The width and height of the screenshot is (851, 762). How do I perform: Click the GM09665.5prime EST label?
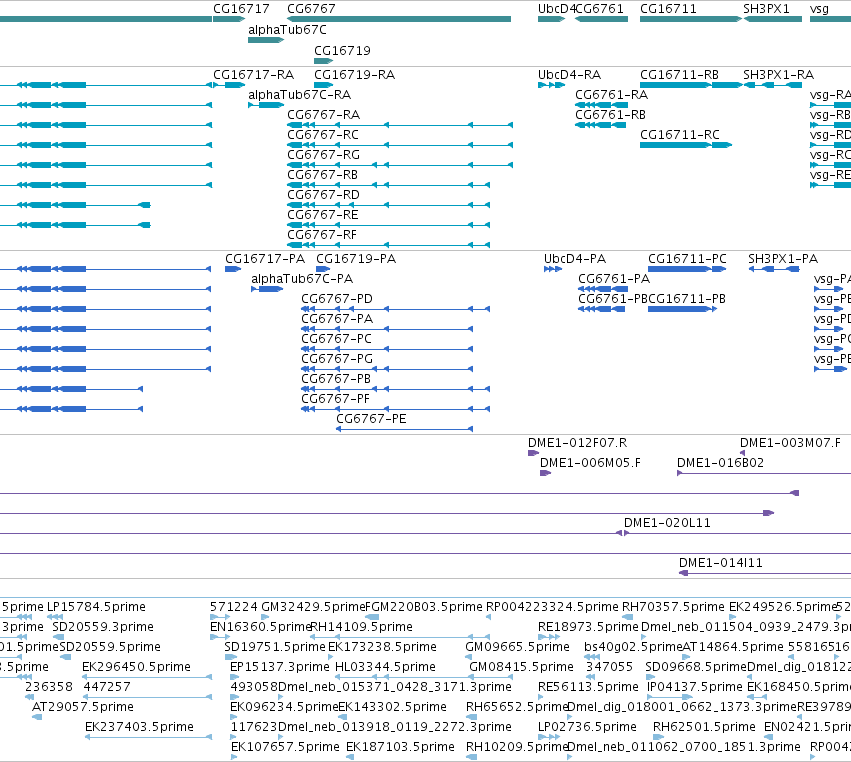point(517,647)
